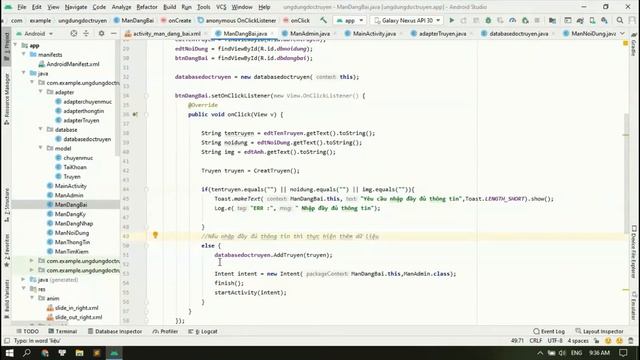
Task: Click the yellow warning marker atop the editor stripe
Action: pyautogui.click(x=625, y=43)
